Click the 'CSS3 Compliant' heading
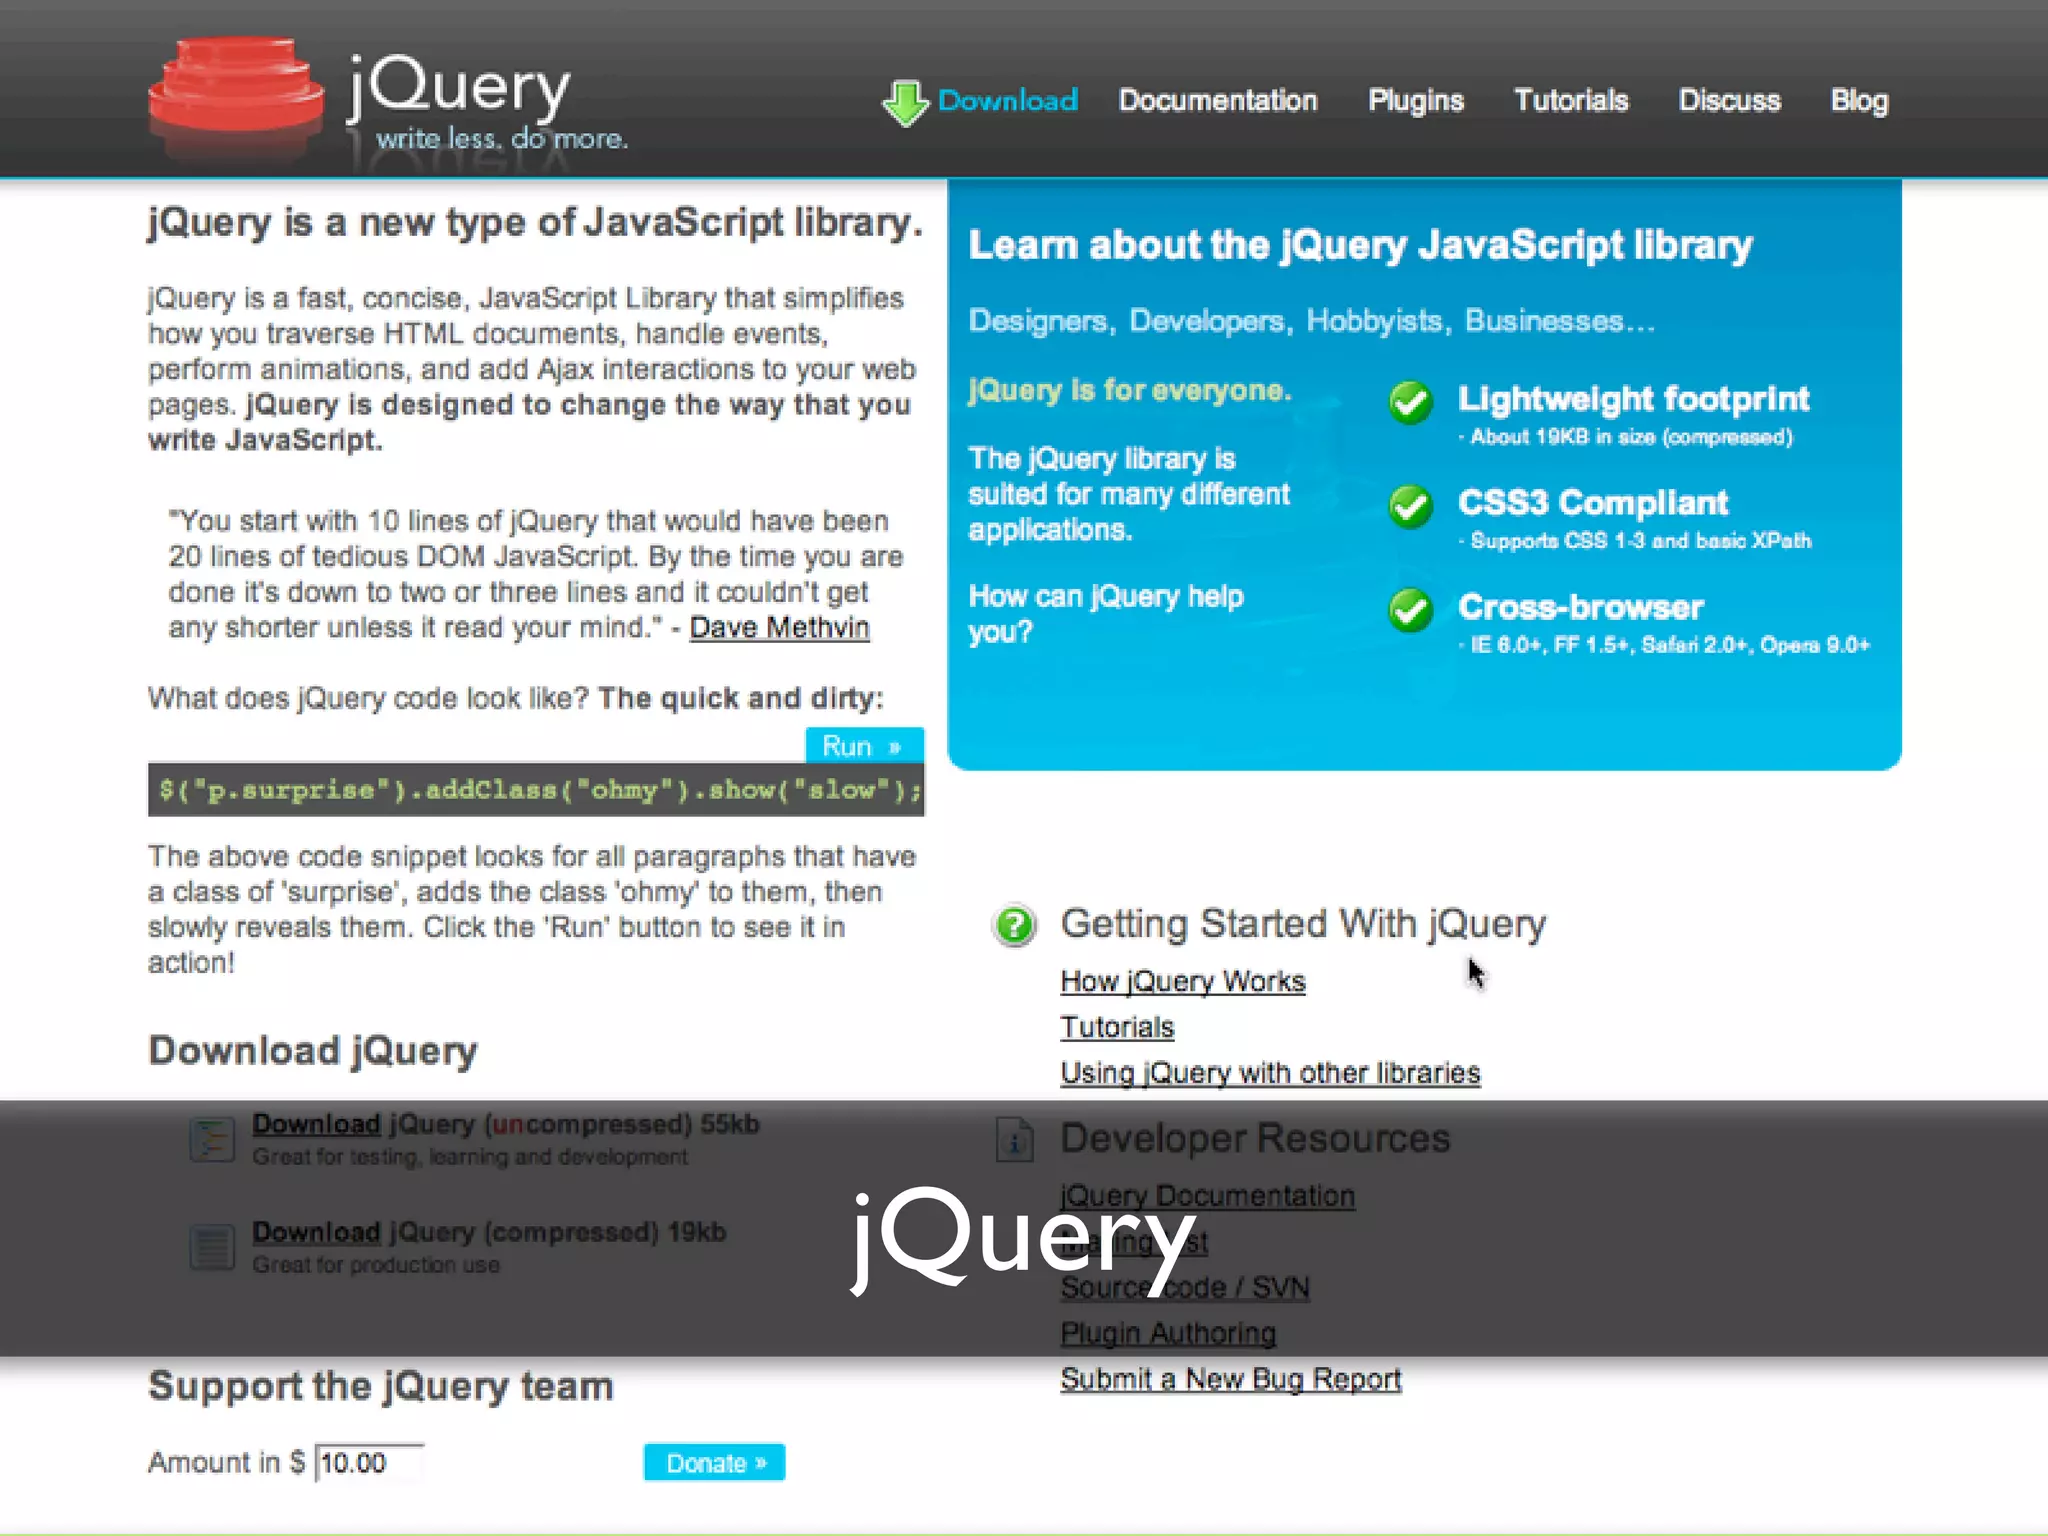The width and height of the screenshot is (2048, 1536). click(1592, 503)
